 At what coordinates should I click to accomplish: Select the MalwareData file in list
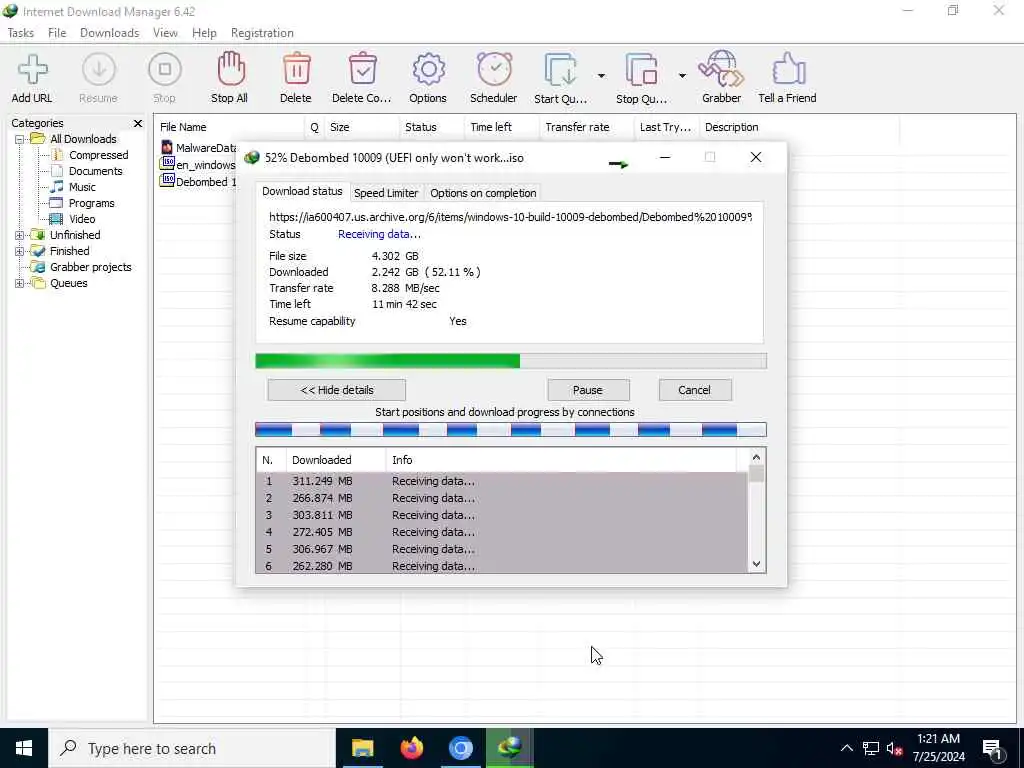click(x=199, y=148)
